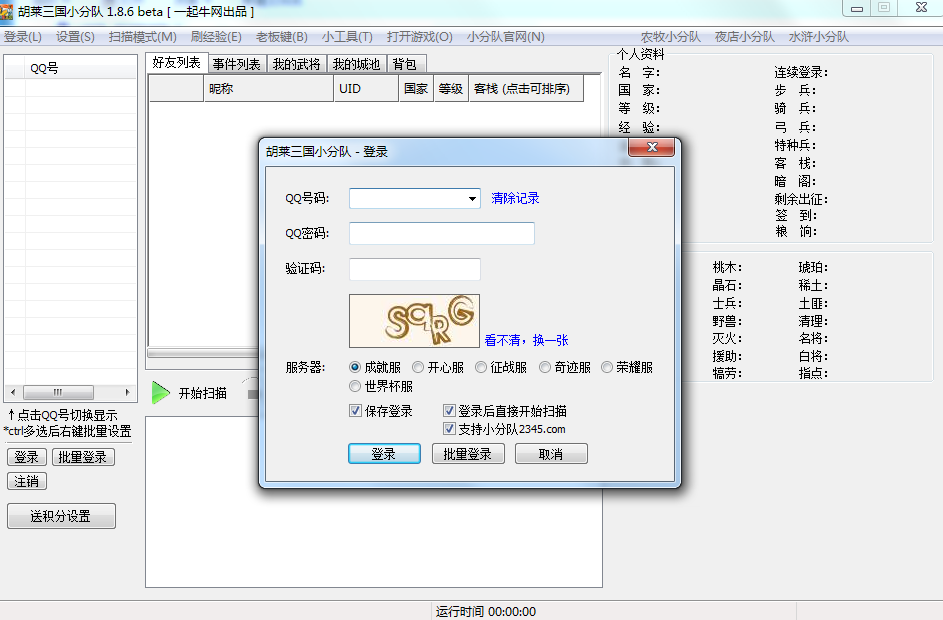This screenshot has width=943, height=620.
Task: Select the 荣耀服 server option
Action: pos(607,367)
